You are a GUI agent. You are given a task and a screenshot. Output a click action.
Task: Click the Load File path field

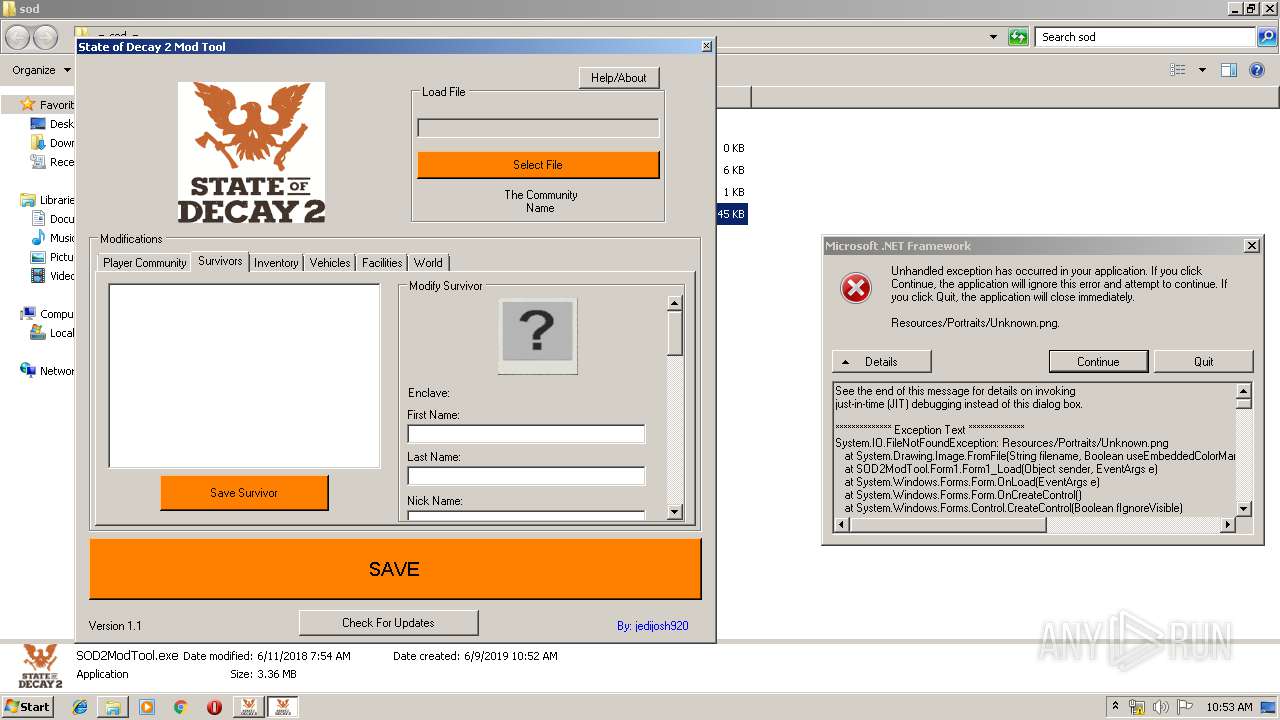coord(538,128)
